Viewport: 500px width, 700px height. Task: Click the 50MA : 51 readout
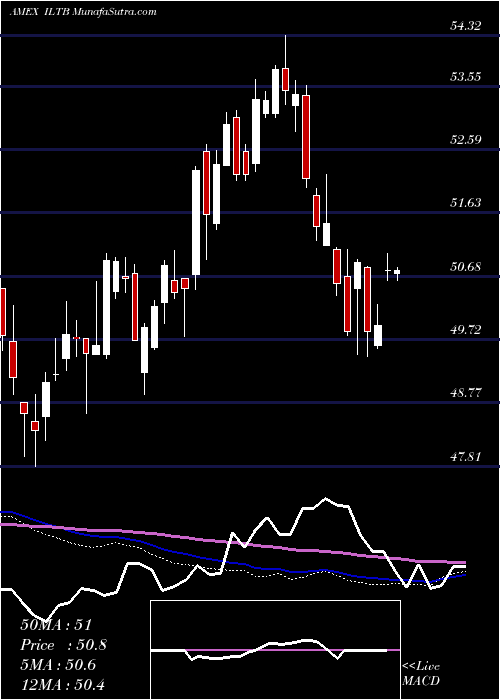click(x=56, y=625)
